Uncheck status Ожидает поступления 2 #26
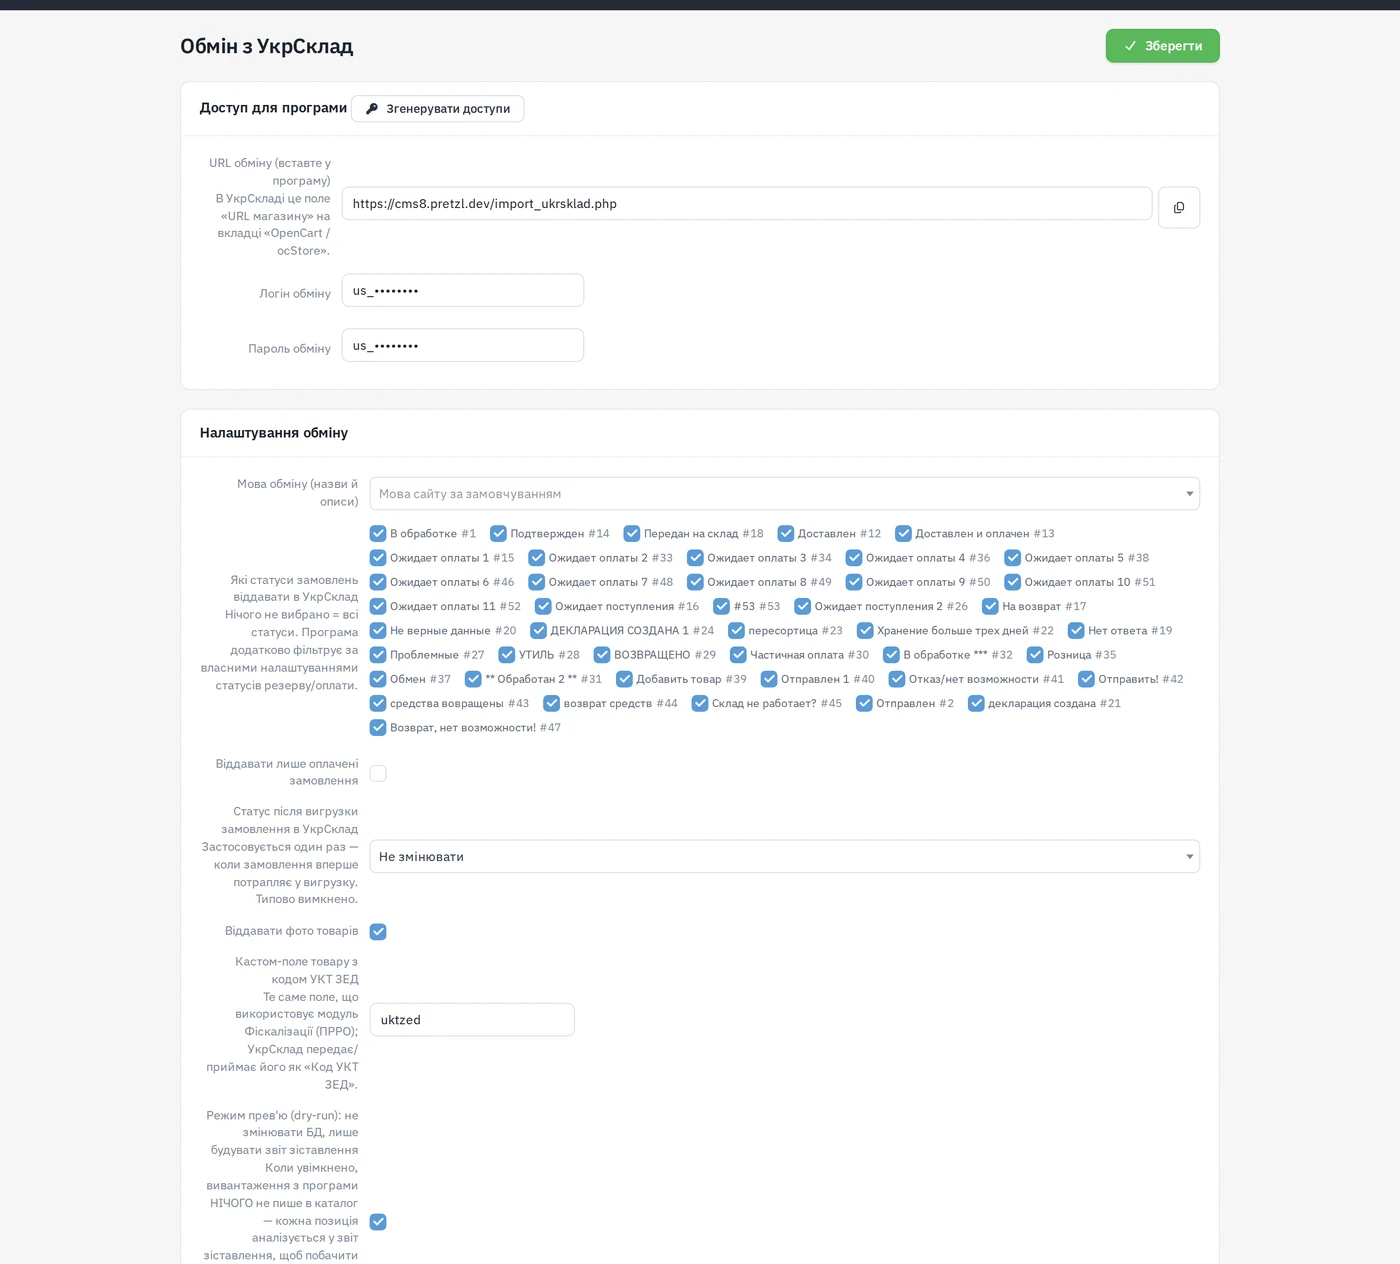This screenshot has width=1400, height=1264. 802,606
